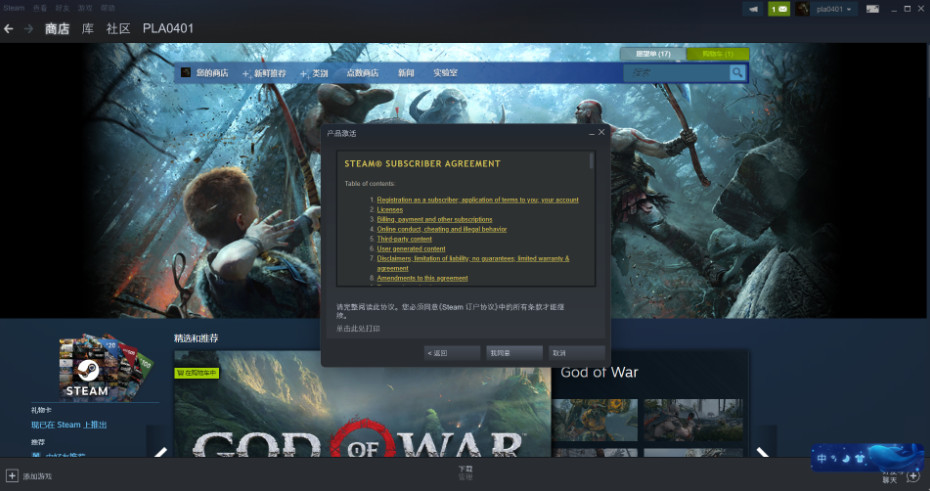The width and height of the screenshot is (930, 491).
Task: Click the 取消 cancel button
Action: point(577,353)
